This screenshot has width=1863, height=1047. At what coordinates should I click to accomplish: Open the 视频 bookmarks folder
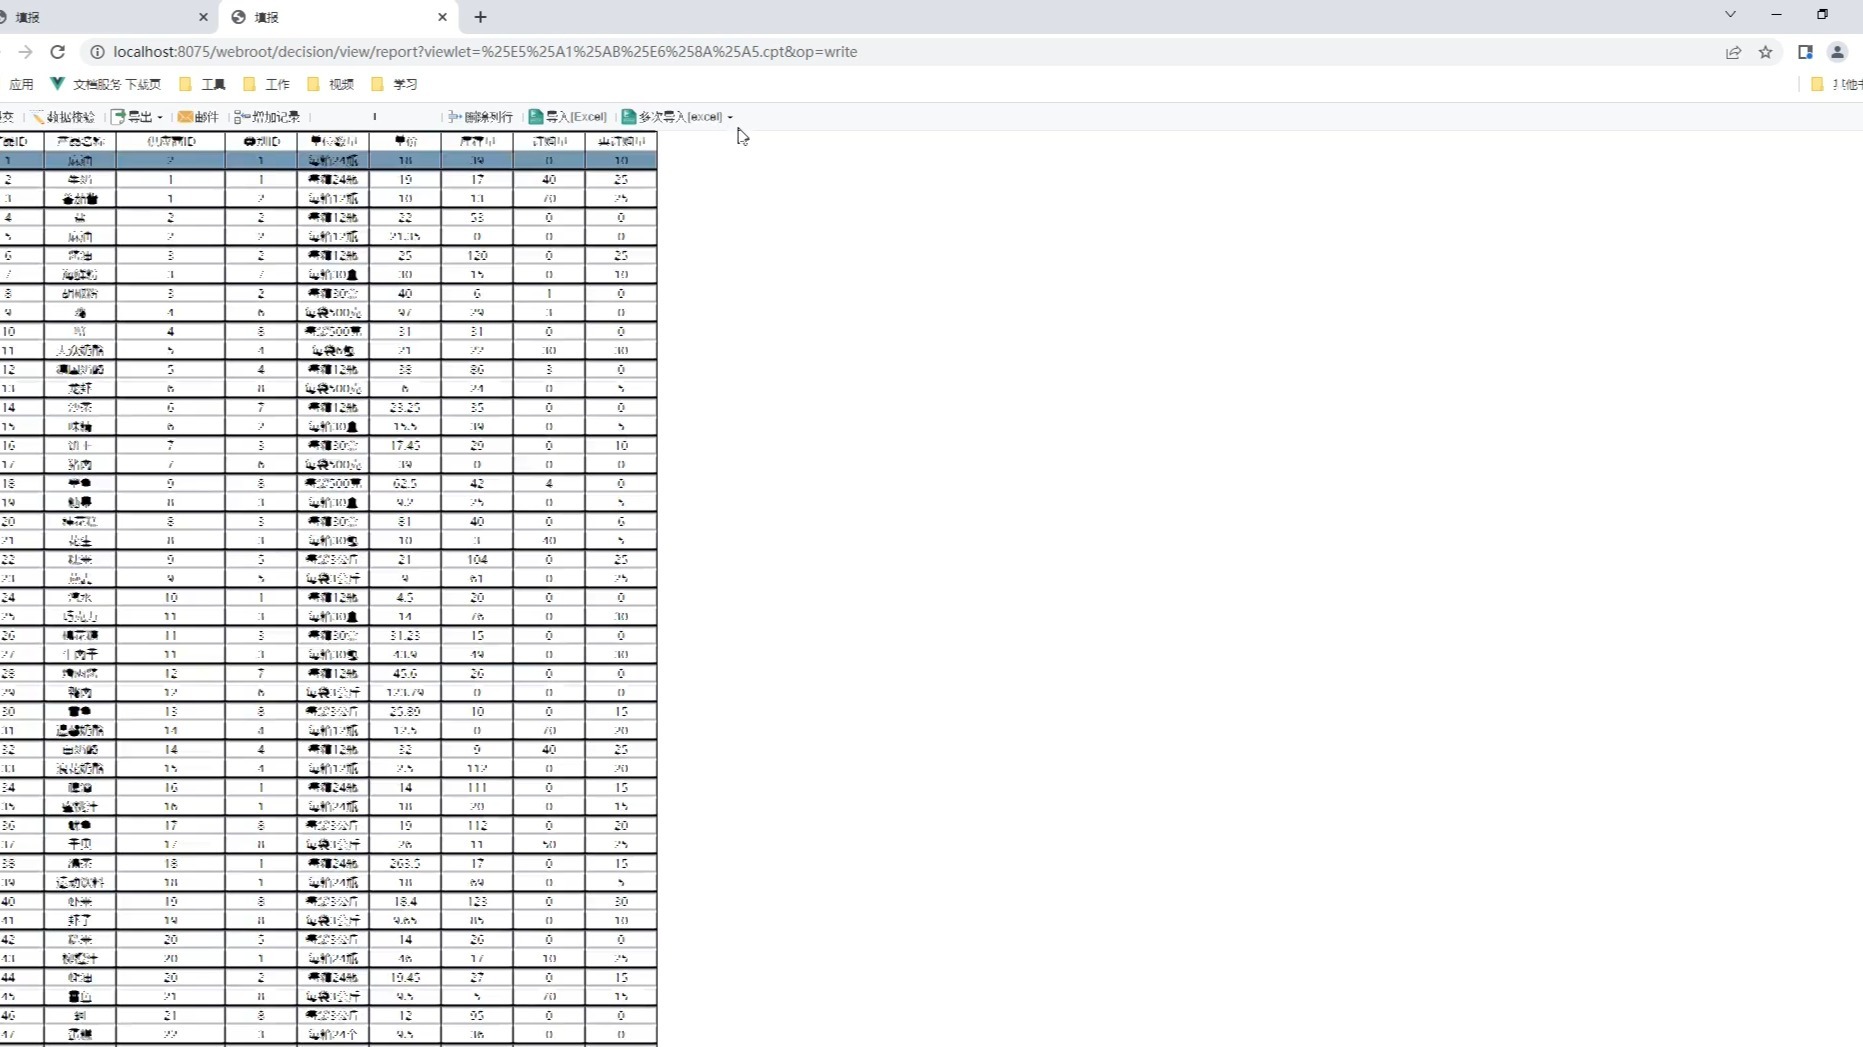tap(330, 84)
